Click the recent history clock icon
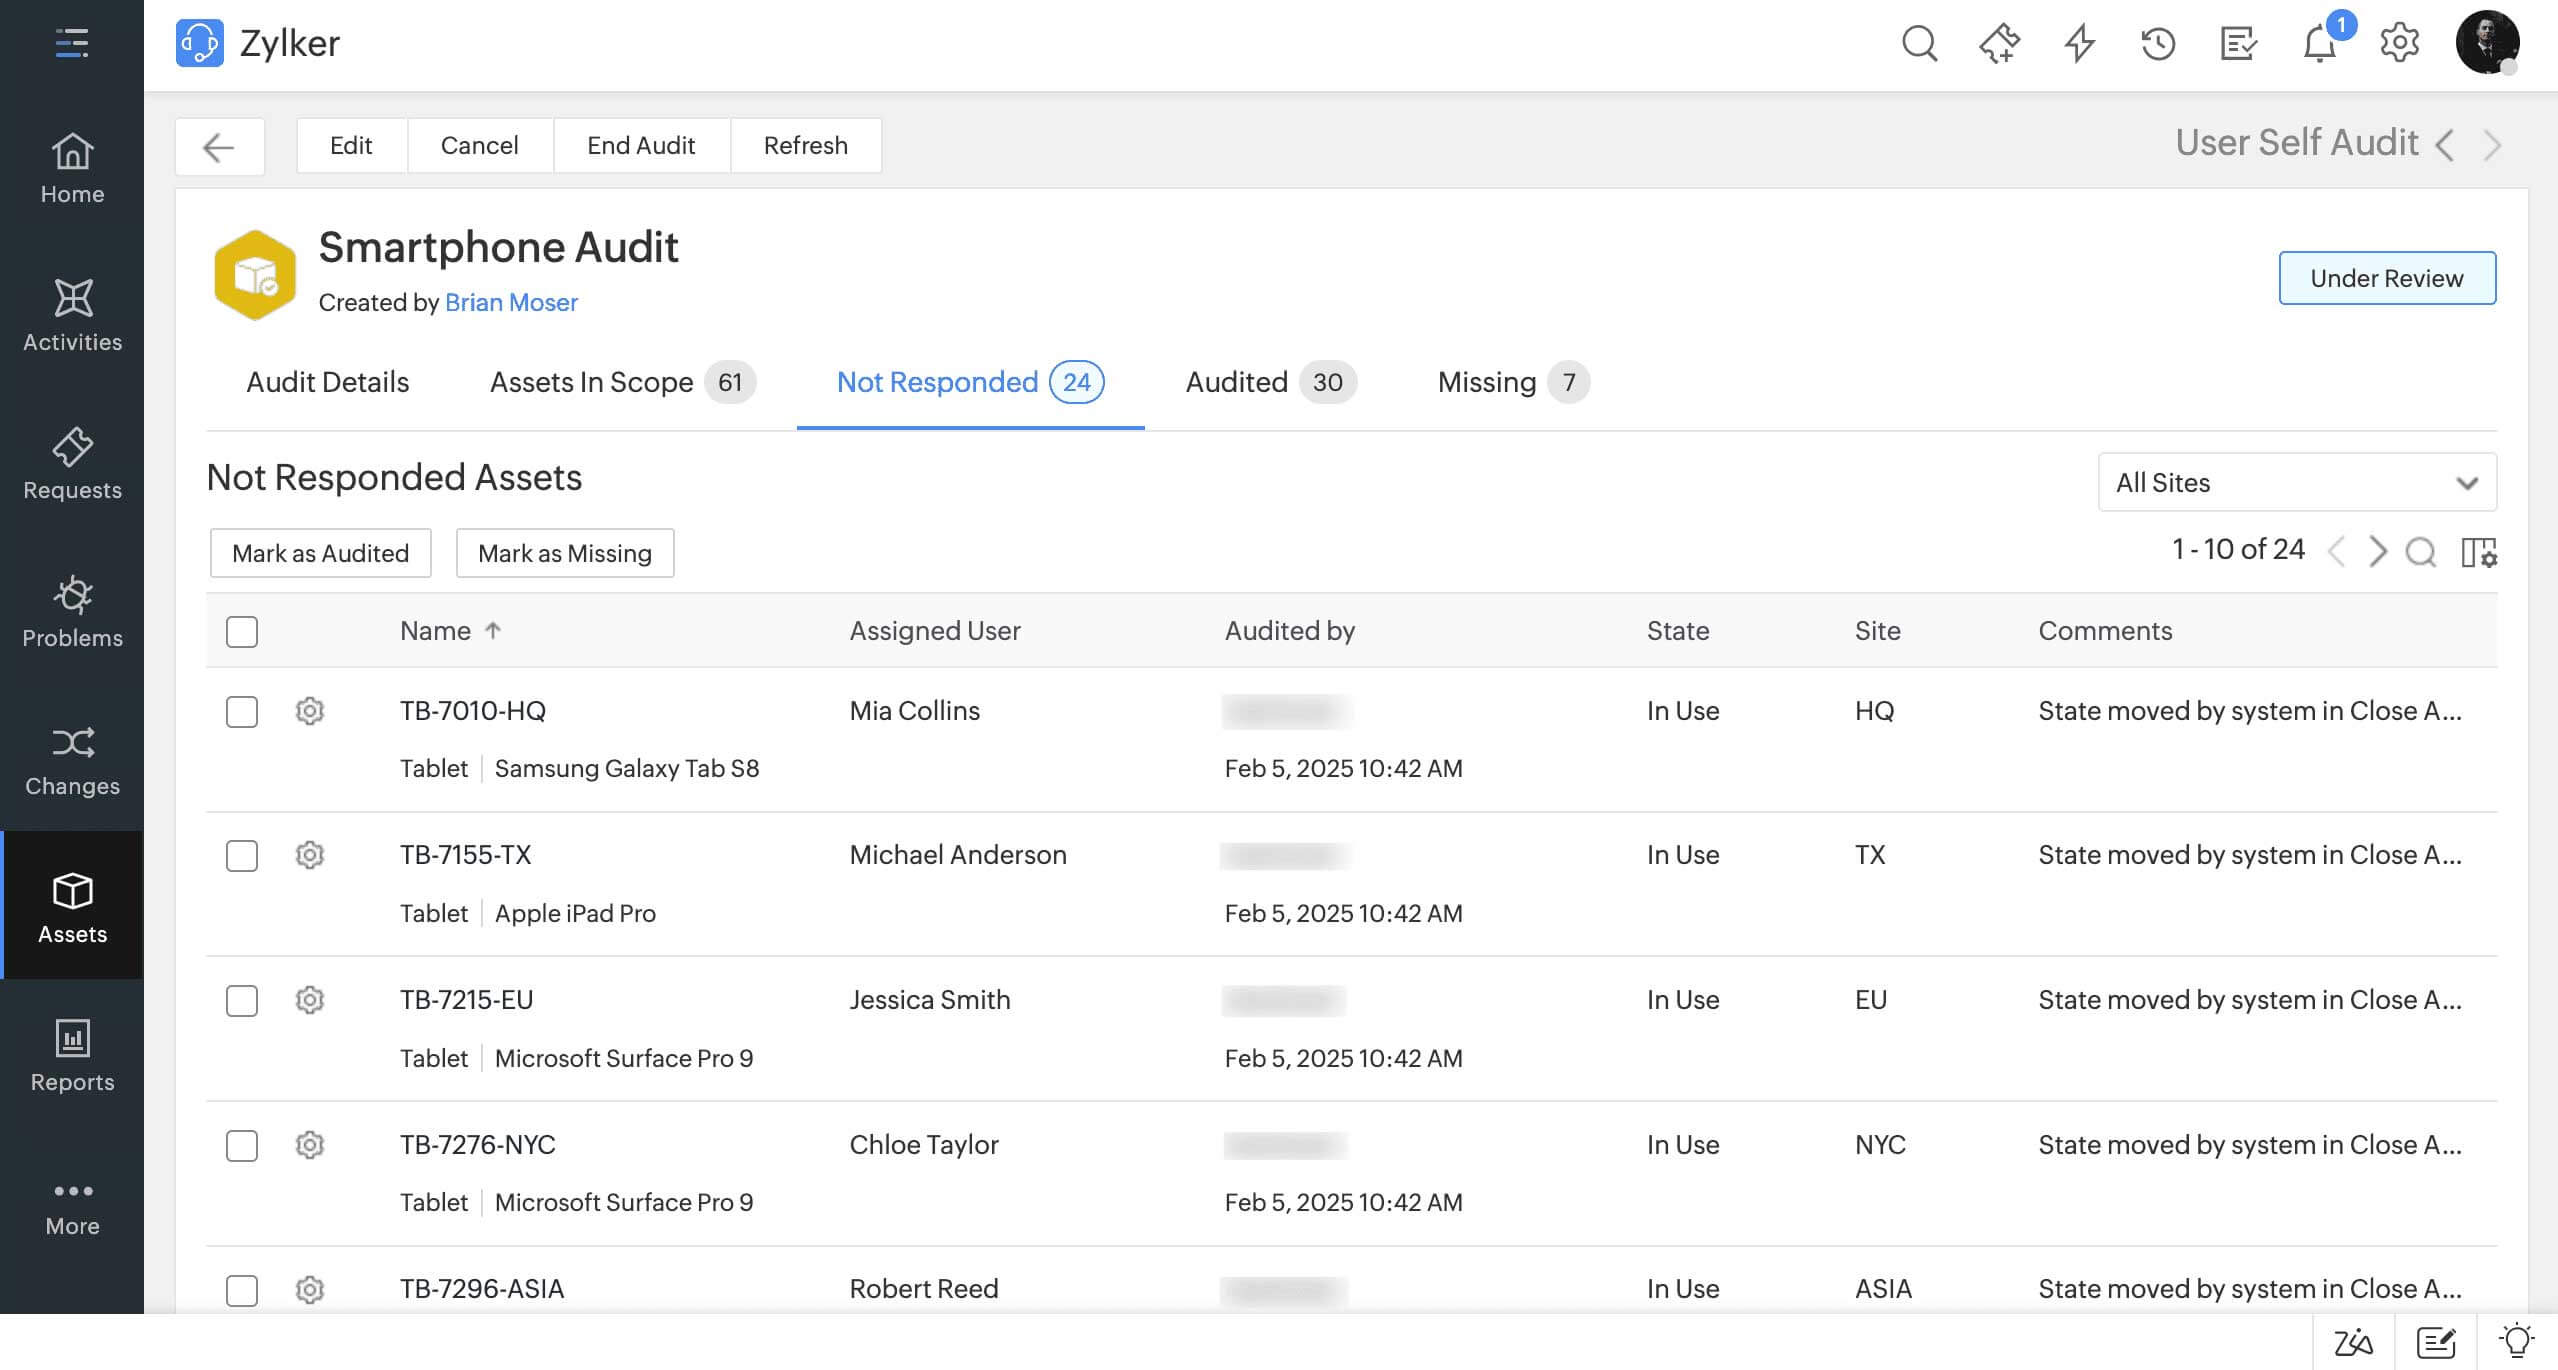The width and height of the screenshot is (2558, 1370). [2158, 44]
